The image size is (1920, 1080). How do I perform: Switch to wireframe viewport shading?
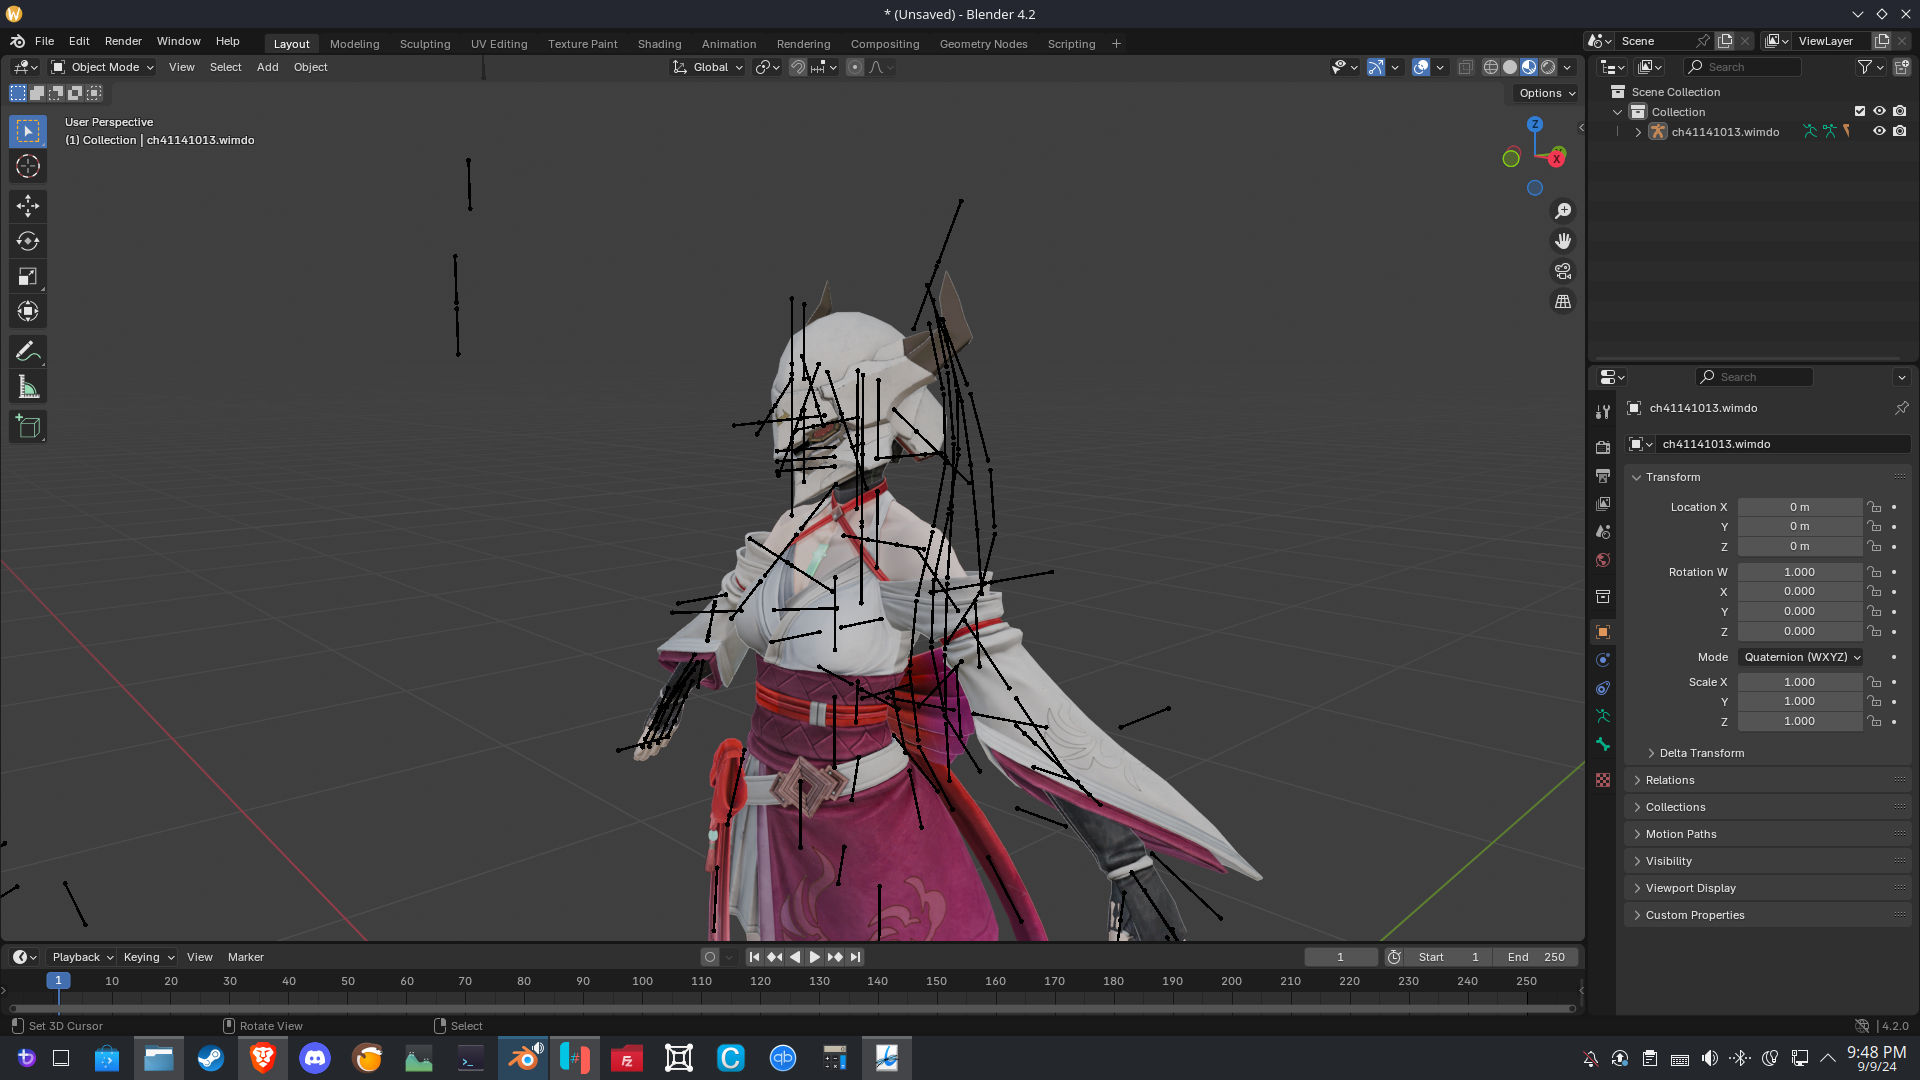(1490, 67)
